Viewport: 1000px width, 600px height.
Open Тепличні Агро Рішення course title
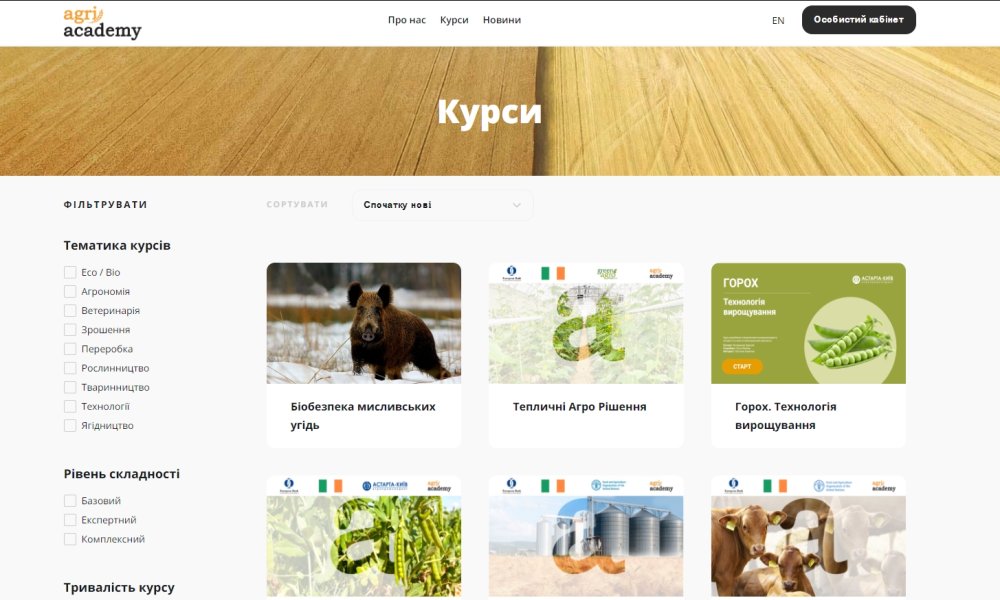[579, 407]
